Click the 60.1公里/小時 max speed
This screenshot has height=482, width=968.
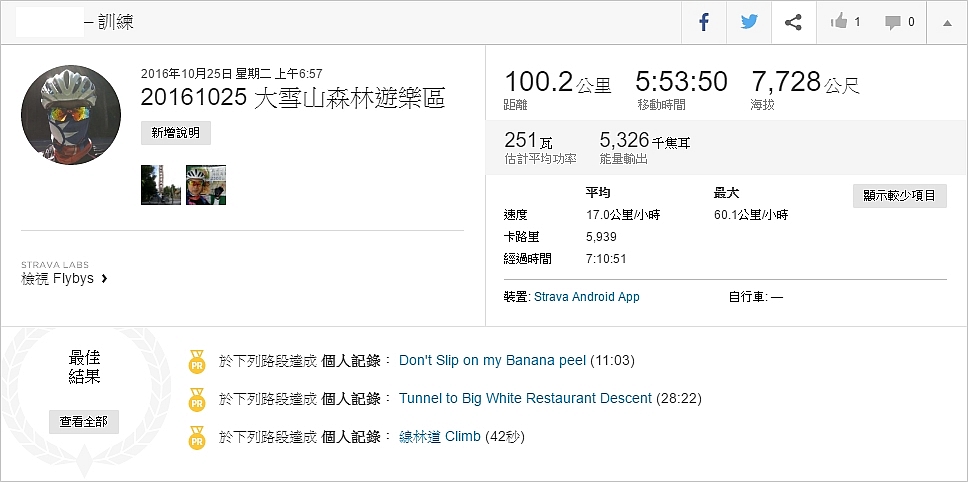pos(751,215)
